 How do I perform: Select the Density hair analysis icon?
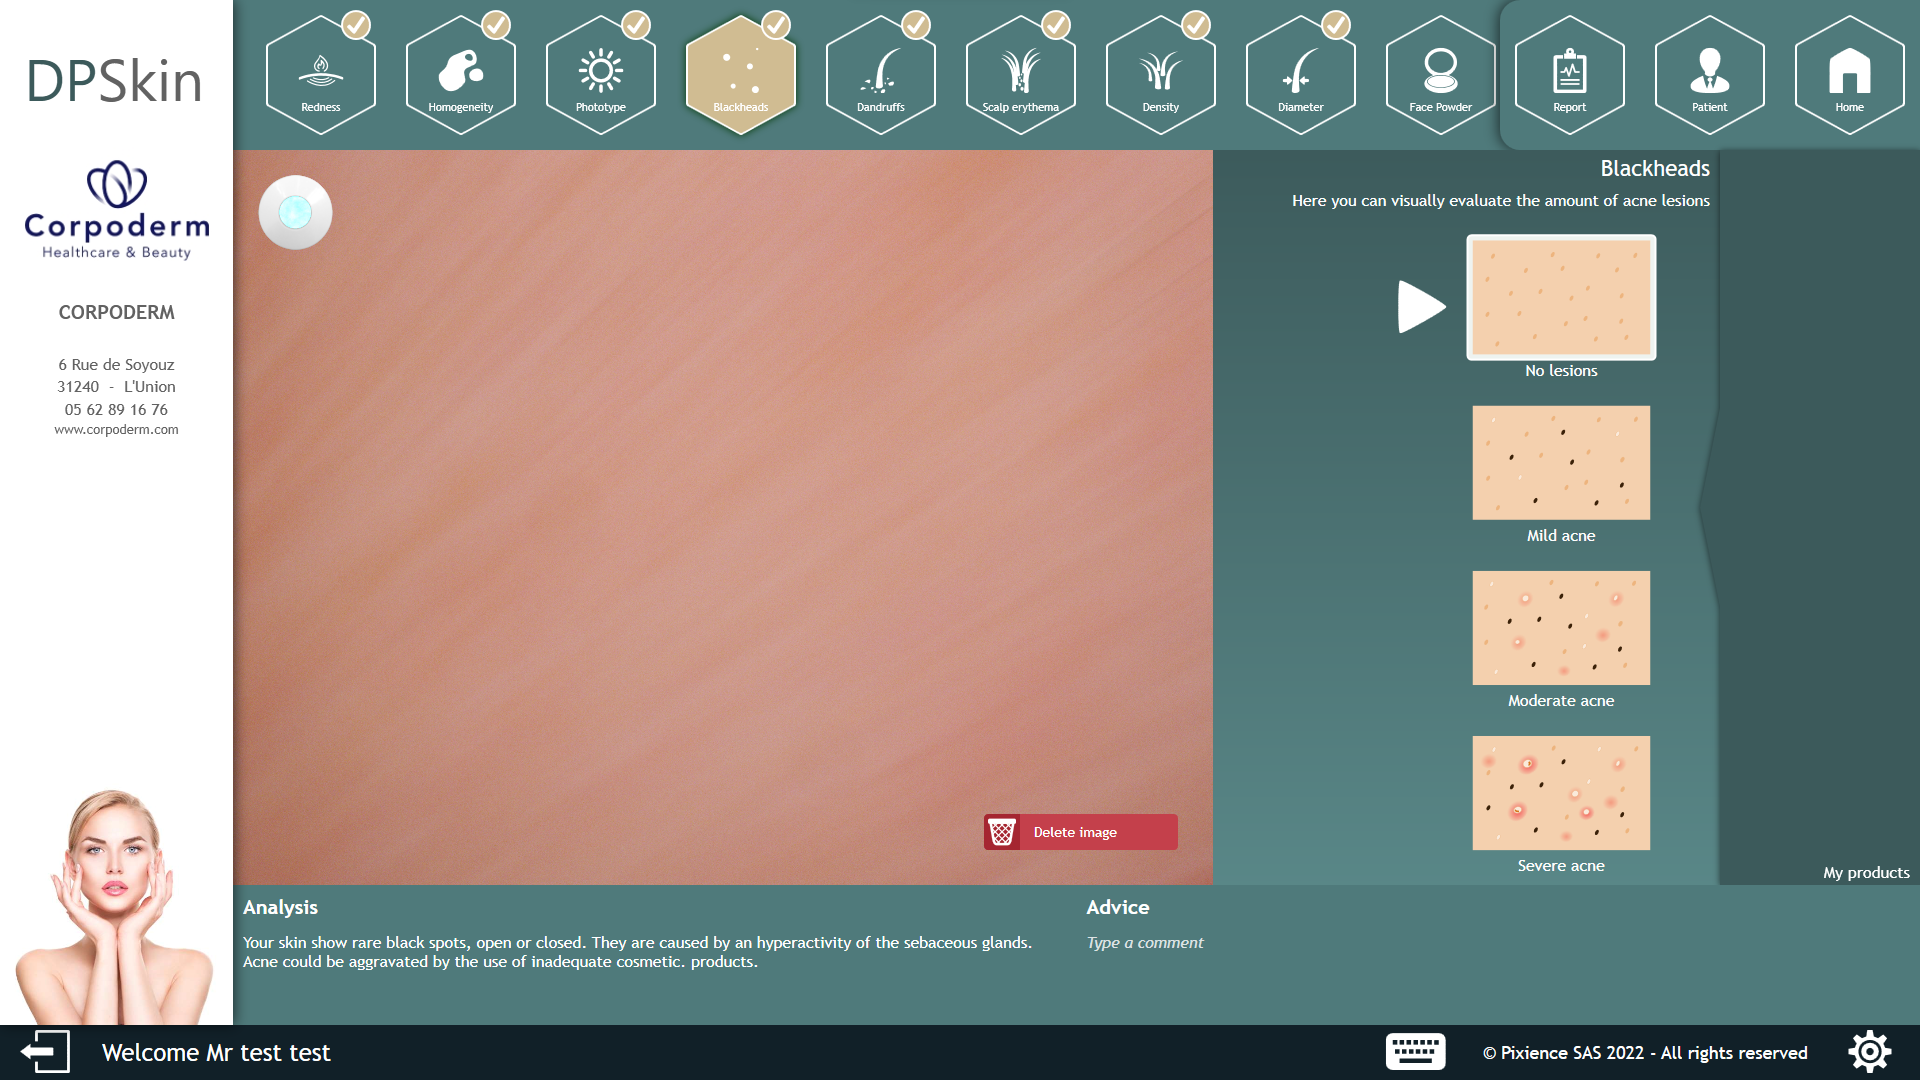[x=1160, y=75]
